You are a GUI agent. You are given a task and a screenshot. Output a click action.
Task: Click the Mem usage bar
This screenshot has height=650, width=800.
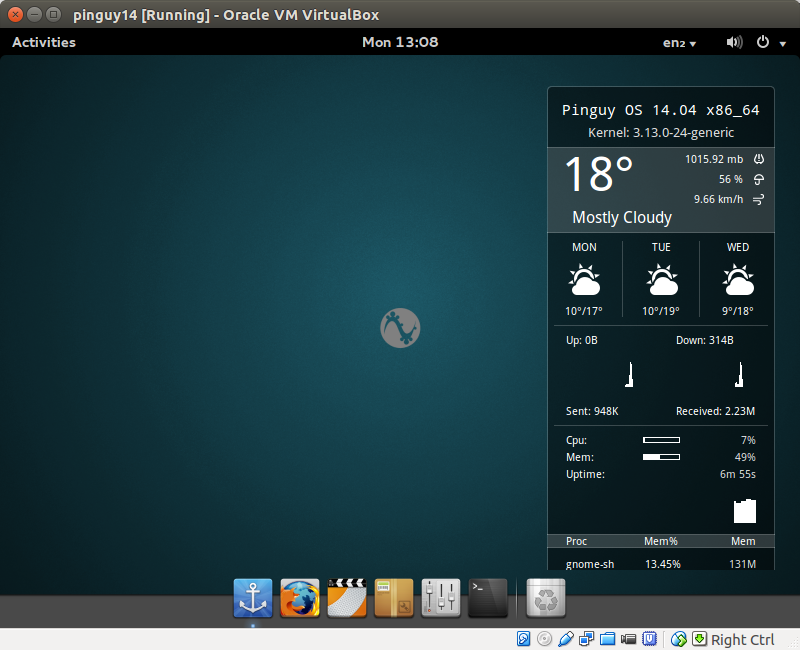661,457
